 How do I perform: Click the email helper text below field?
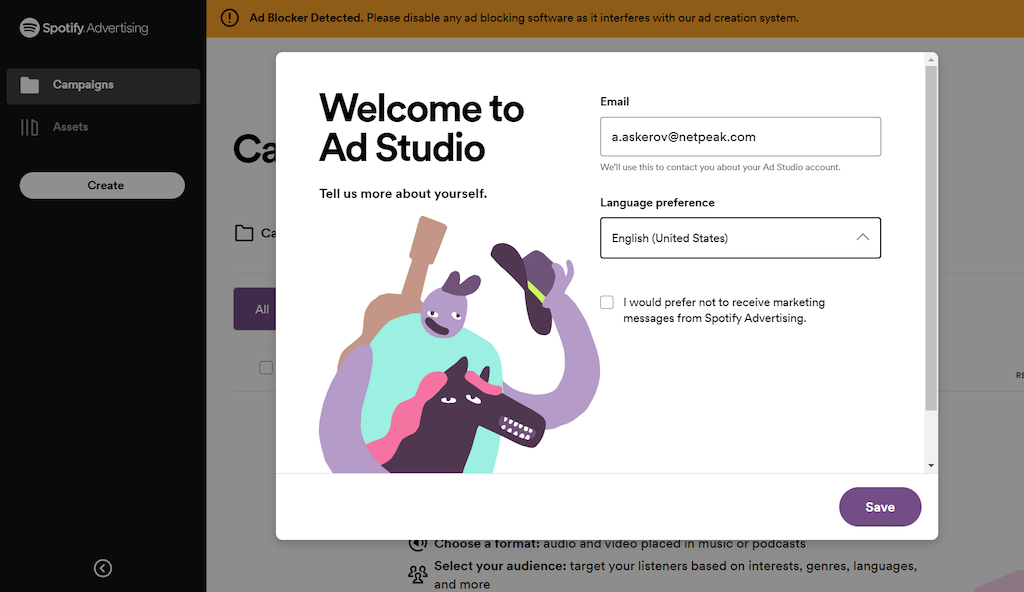[x=720, y=167]
